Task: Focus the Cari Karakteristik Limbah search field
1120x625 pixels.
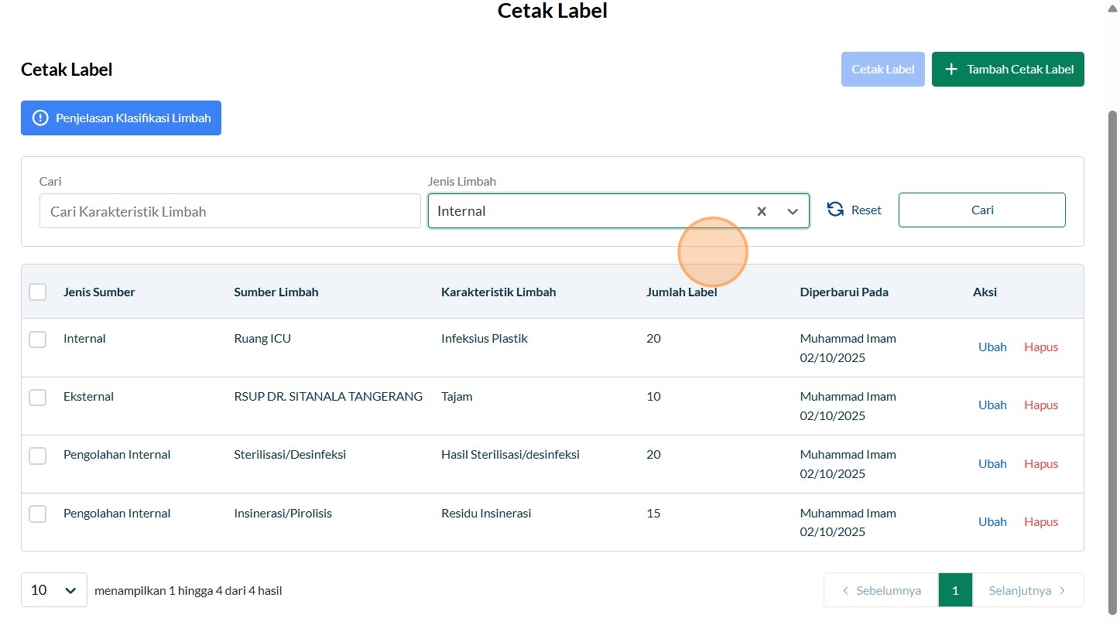Action: pyautogui.click(x=230, y=211)
